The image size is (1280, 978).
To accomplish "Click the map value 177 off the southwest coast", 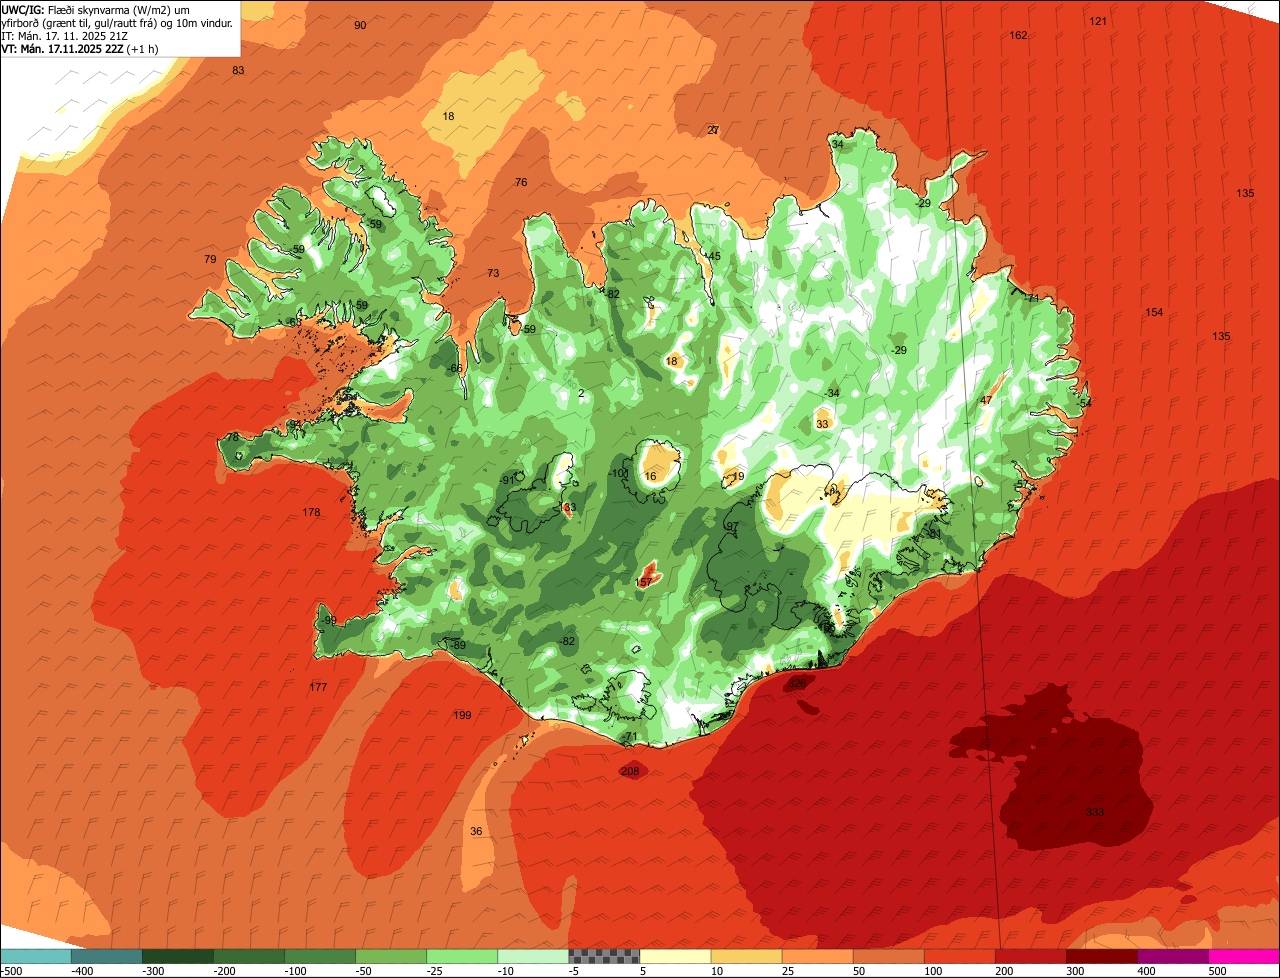I will [318, 687].
